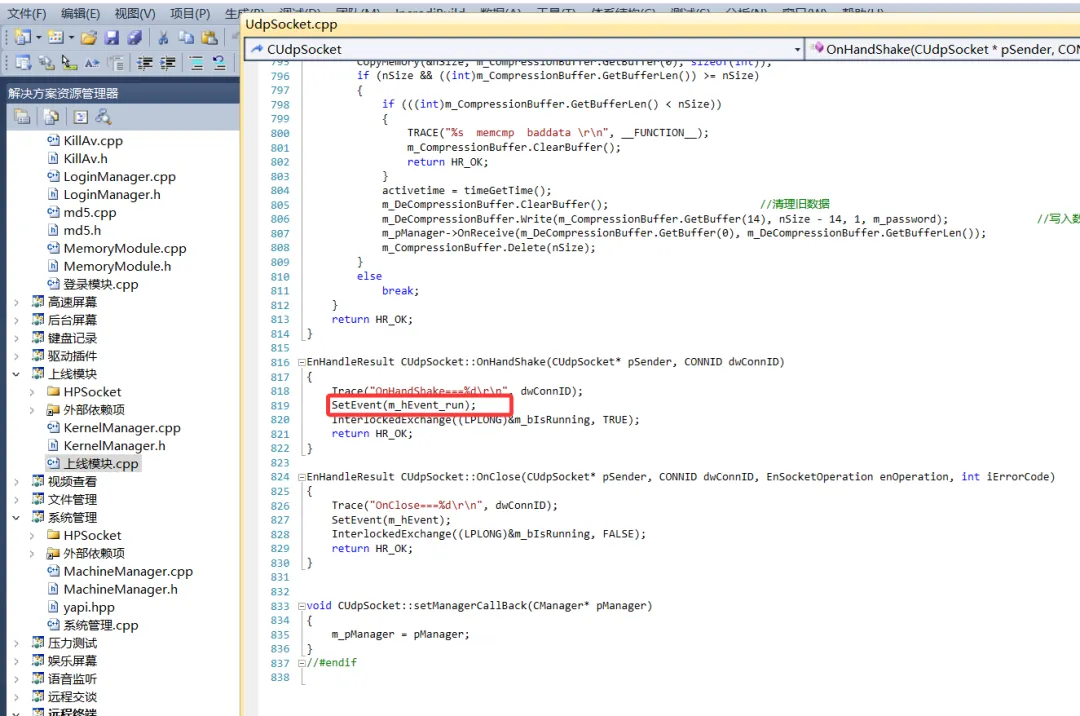Open the New Project dropdown arrow

click(39, 37)
